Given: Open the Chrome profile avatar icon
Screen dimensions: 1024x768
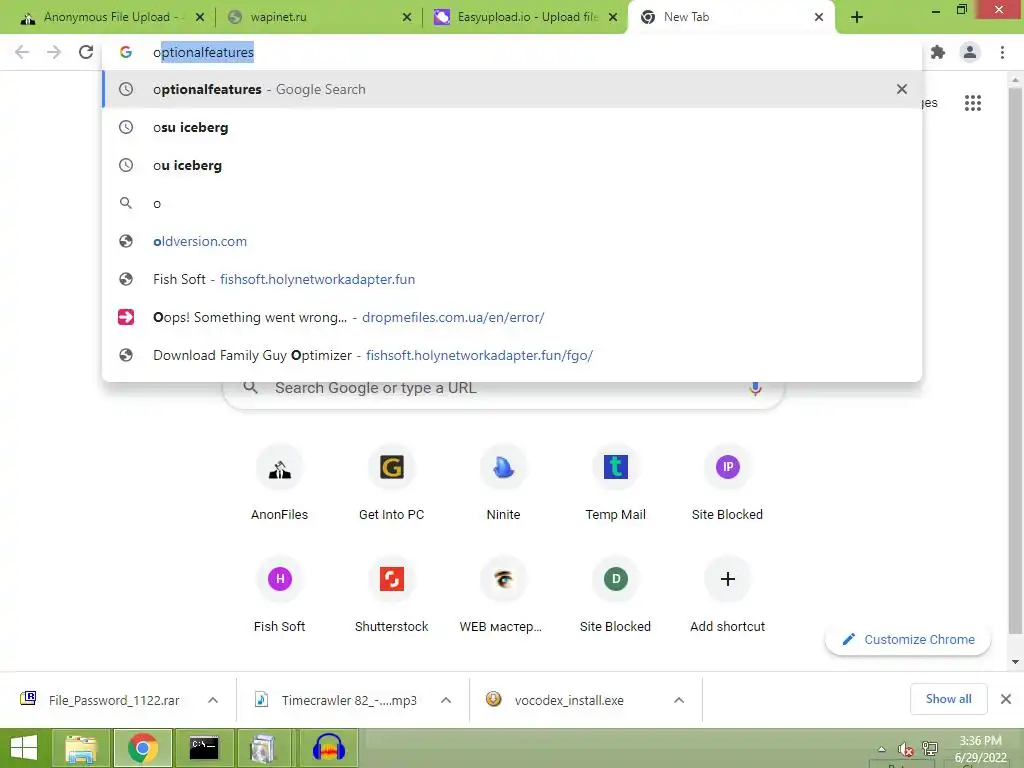Looking at the screenshot, I should [x=970, y=52].
